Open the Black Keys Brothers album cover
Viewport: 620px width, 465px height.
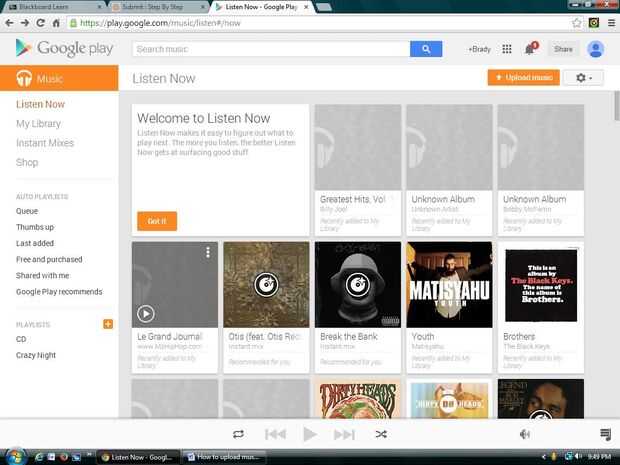coord(541,285)
